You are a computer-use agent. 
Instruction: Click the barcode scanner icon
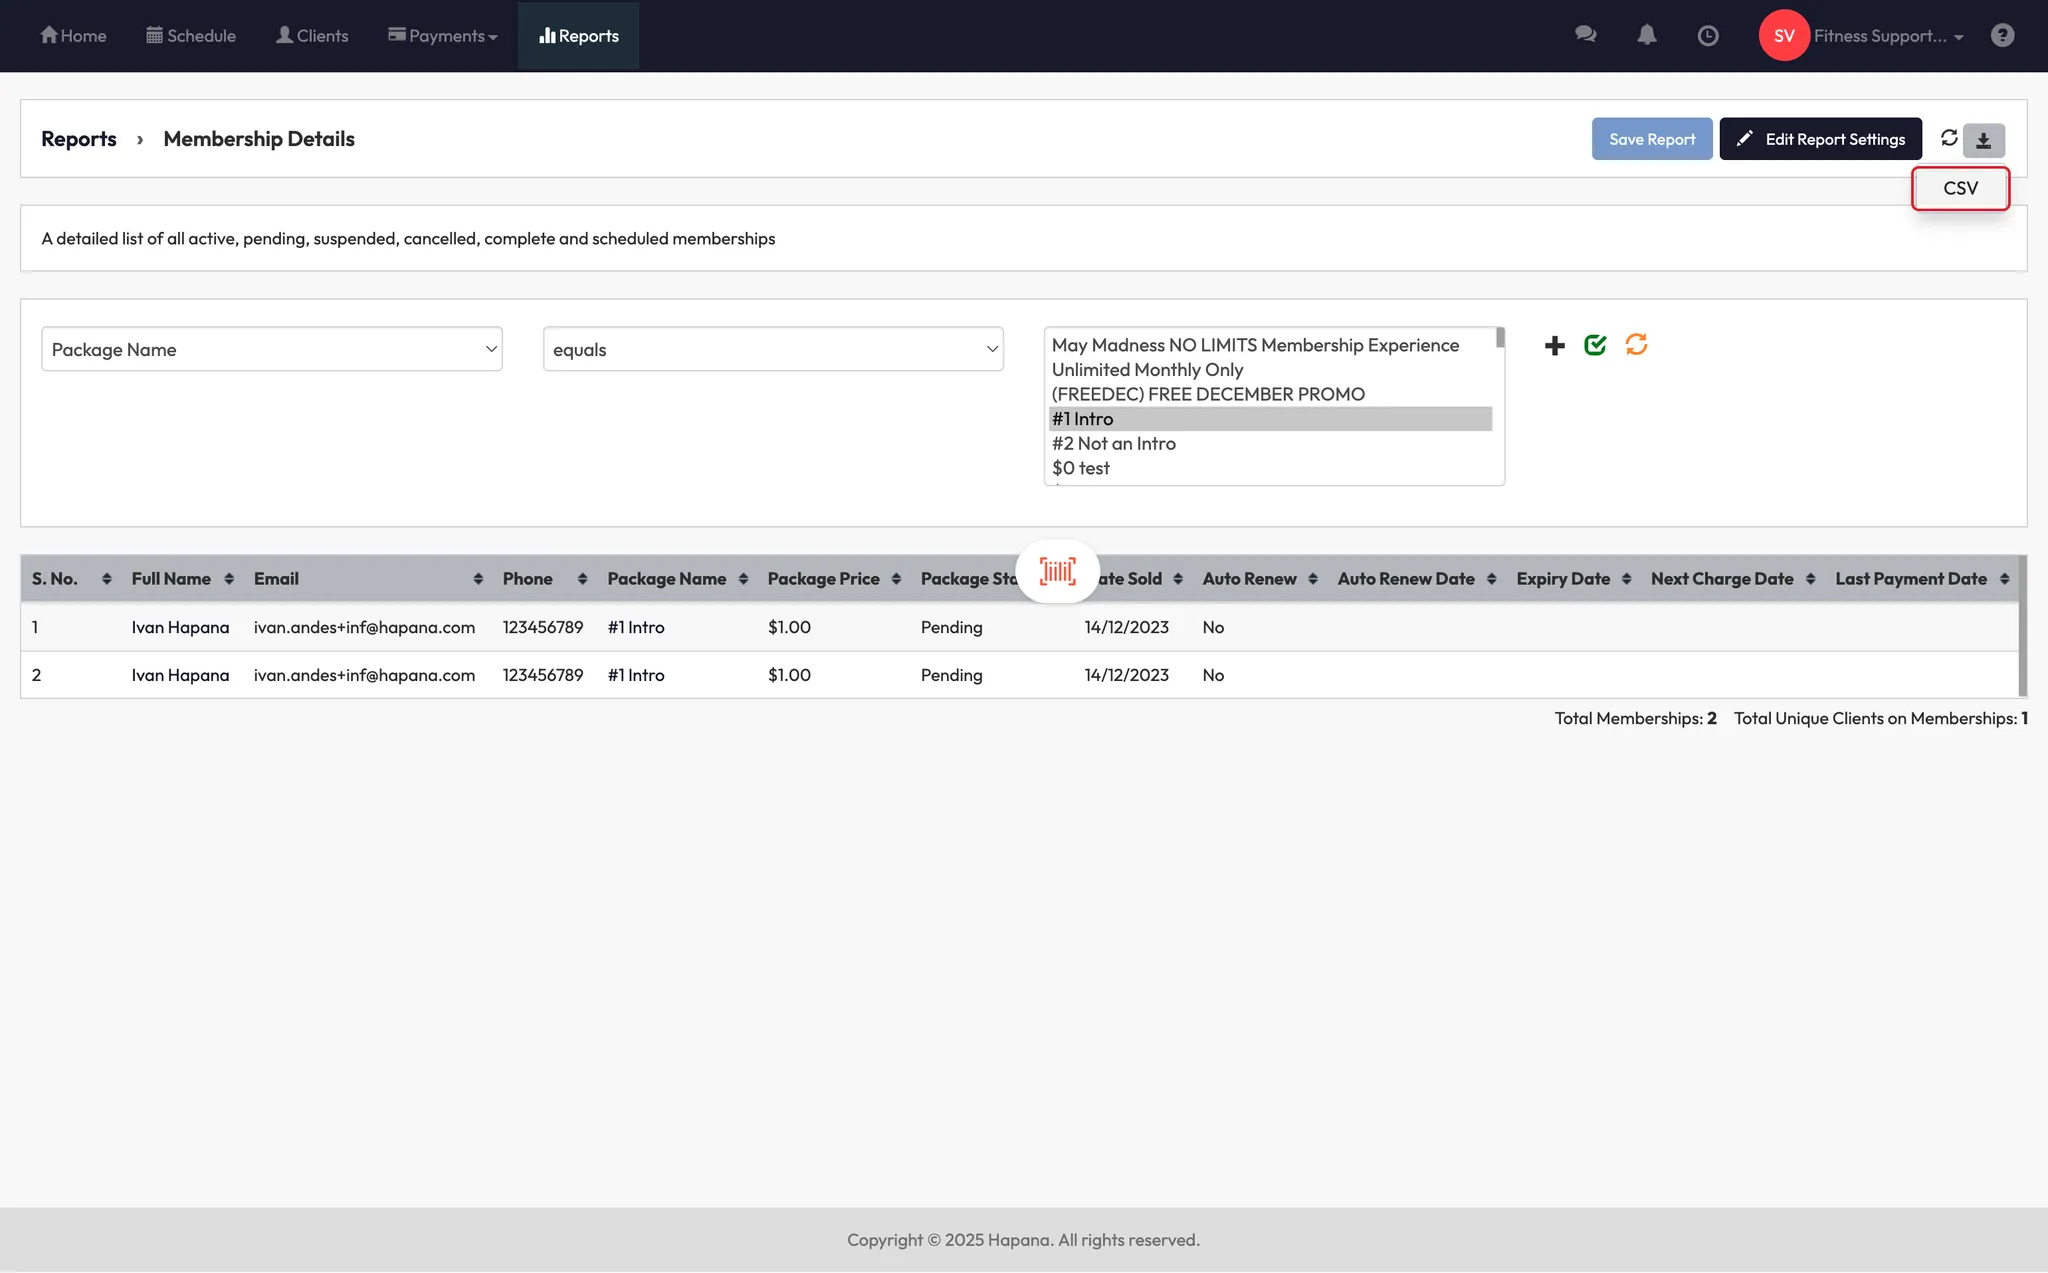coord(1057,571)
